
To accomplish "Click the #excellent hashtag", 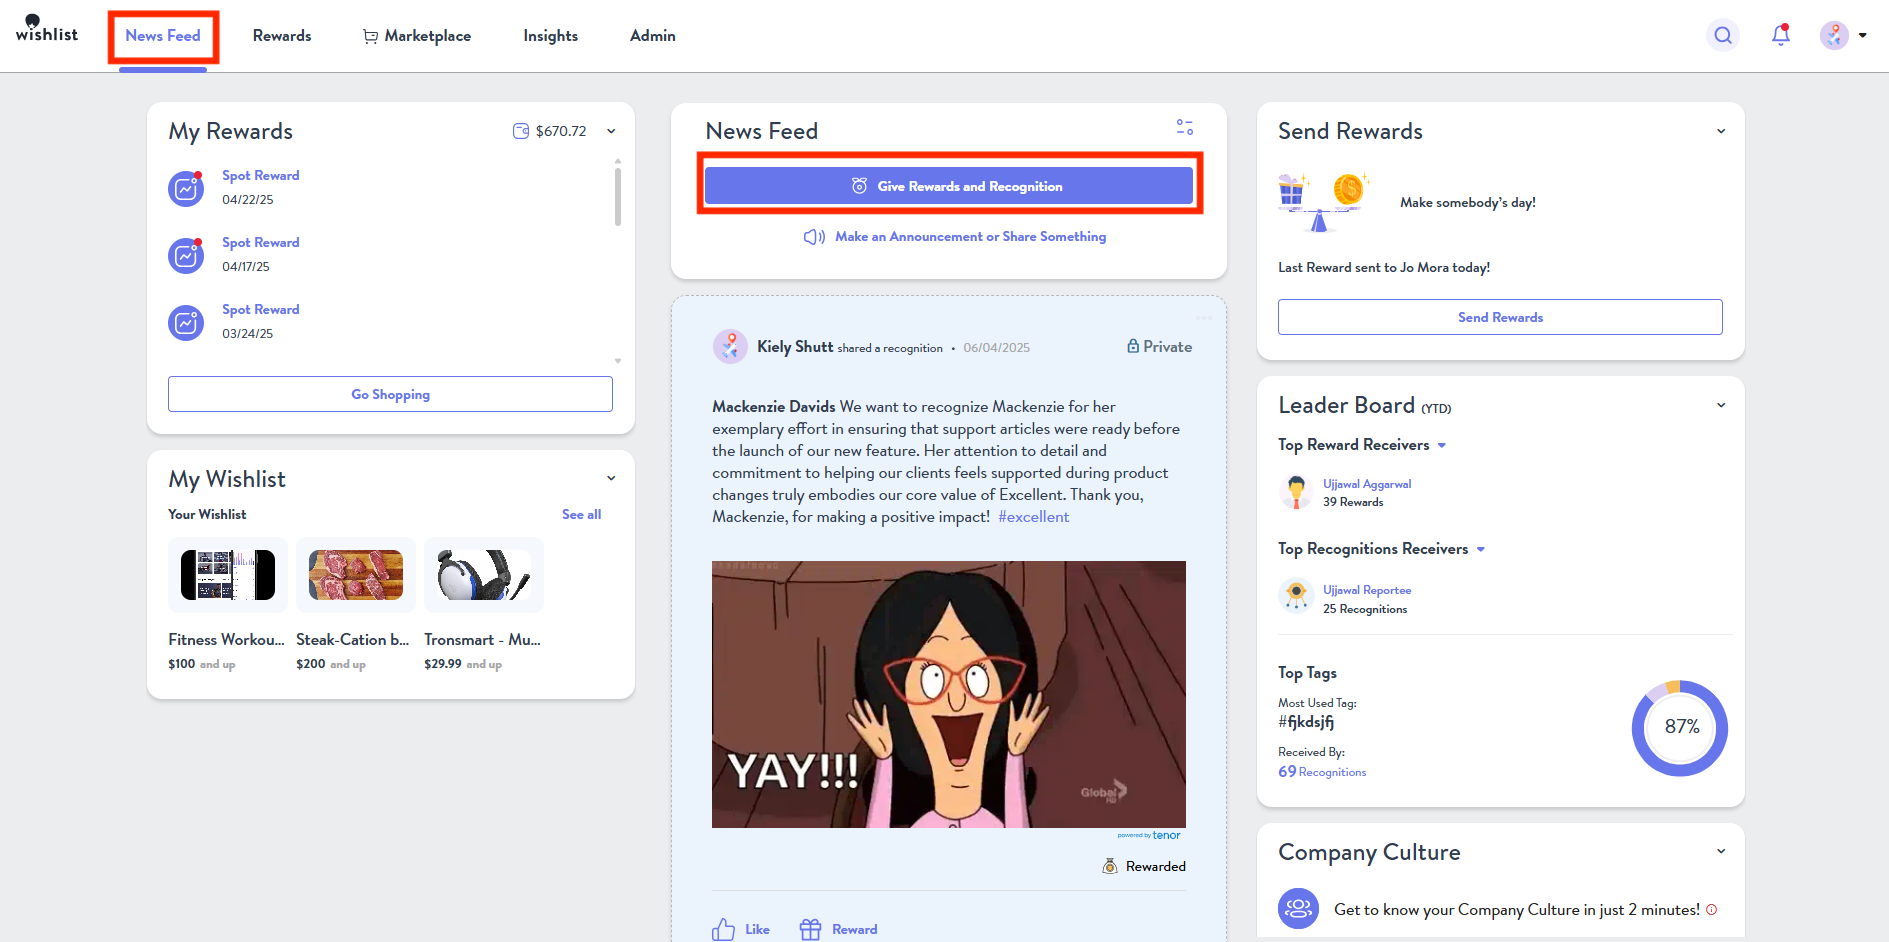I will 1033,517.
